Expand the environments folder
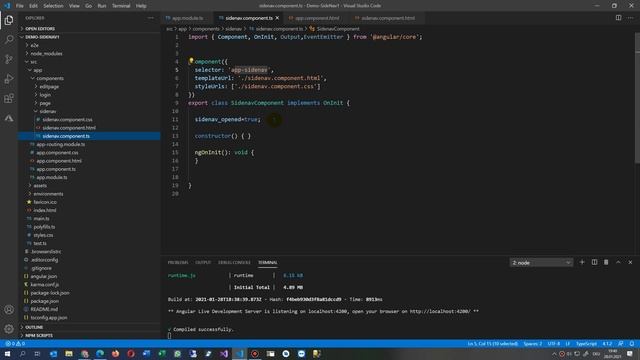 [x=48, y=194]
